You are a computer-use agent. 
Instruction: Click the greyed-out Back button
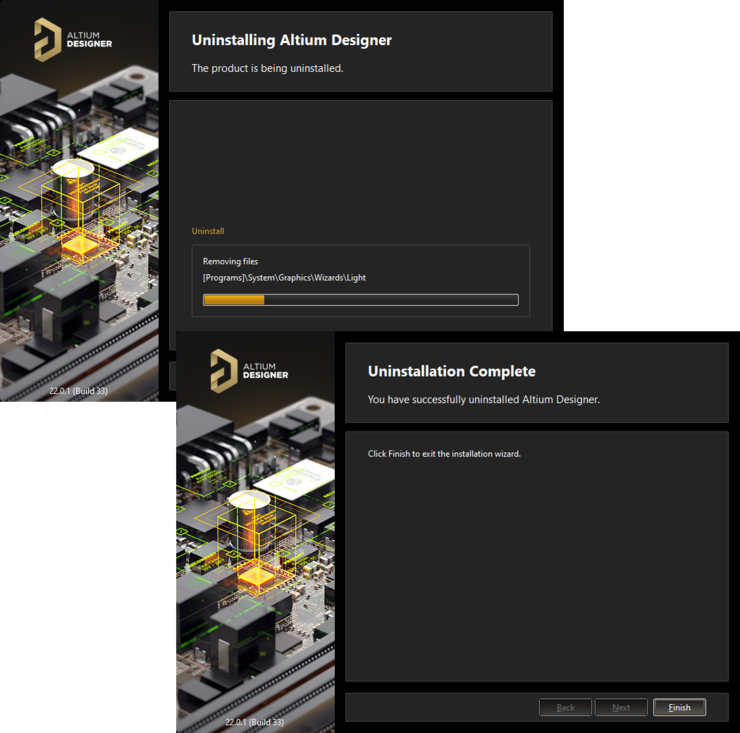(x=565, y=707)
